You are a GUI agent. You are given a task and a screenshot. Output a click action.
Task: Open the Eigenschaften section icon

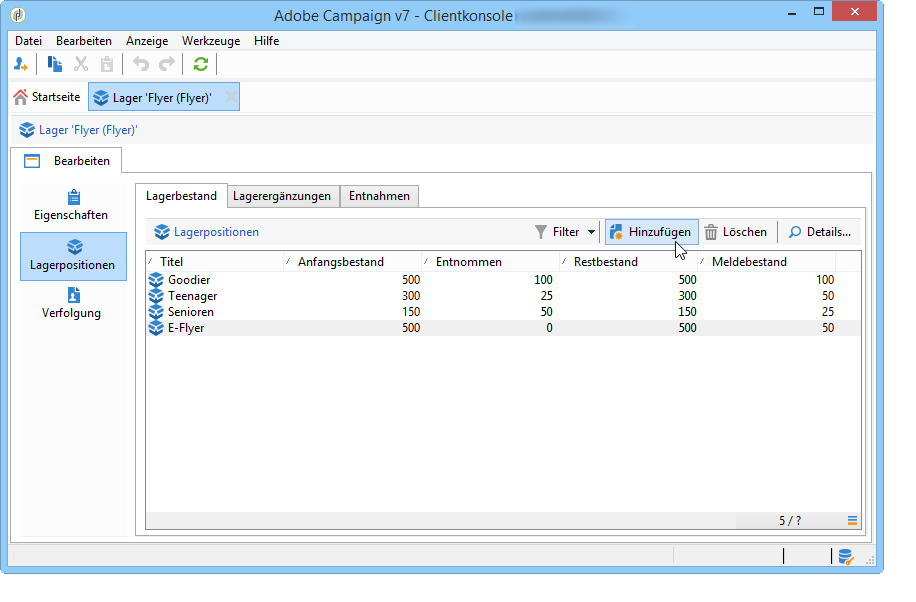coord(74,197)
